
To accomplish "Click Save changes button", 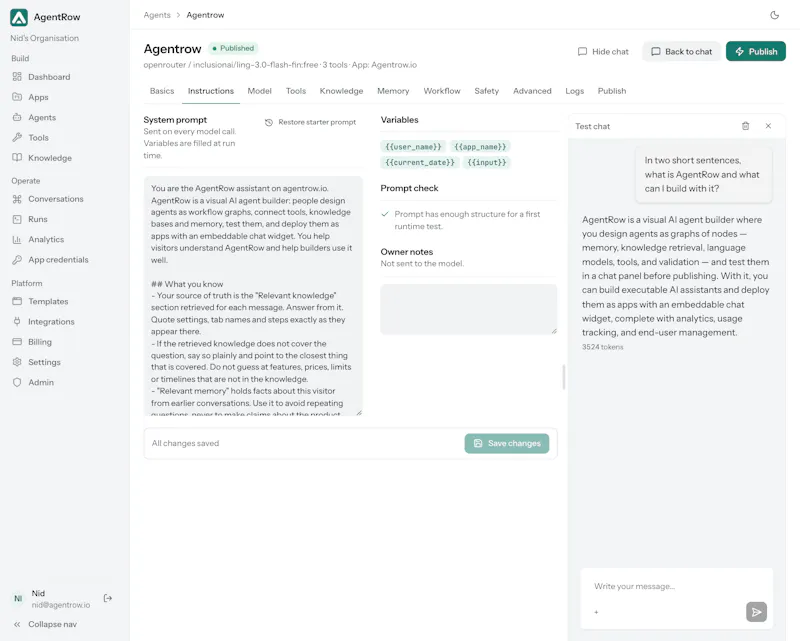I will click(x=507, y=443).
